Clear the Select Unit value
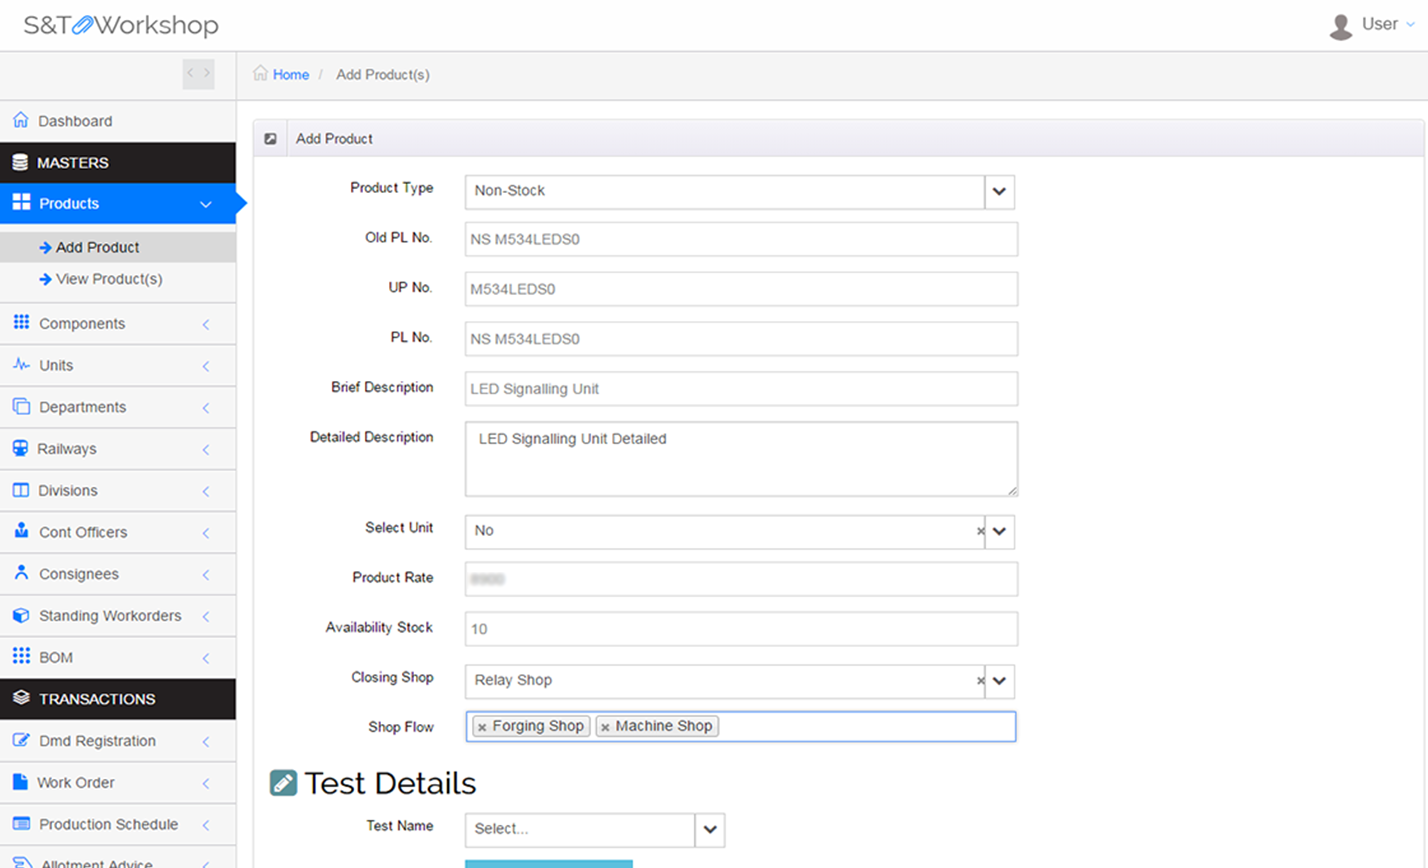The image size is (1428, 868). pos(980,531)
